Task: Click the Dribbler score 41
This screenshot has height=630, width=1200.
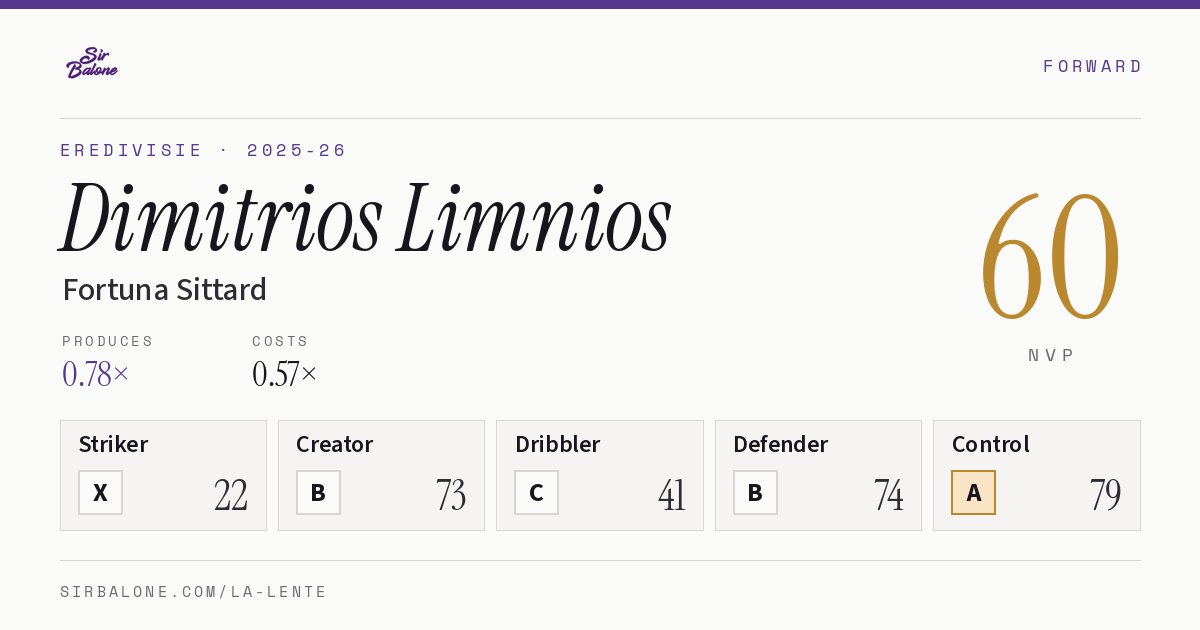Action: pyautogui.click(x=672, y=495)
